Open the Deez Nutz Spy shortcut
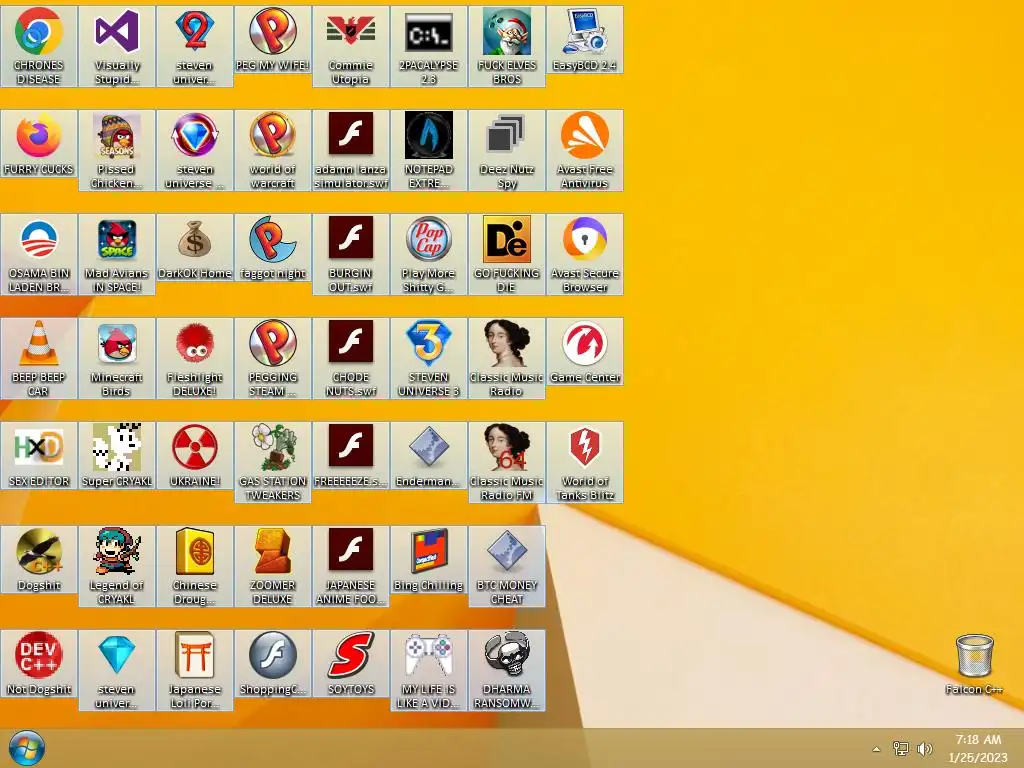 507,150
